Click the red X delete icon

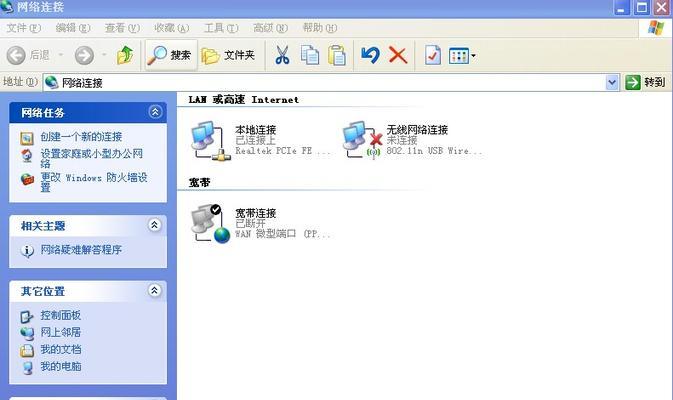click(x=398, y=55)
